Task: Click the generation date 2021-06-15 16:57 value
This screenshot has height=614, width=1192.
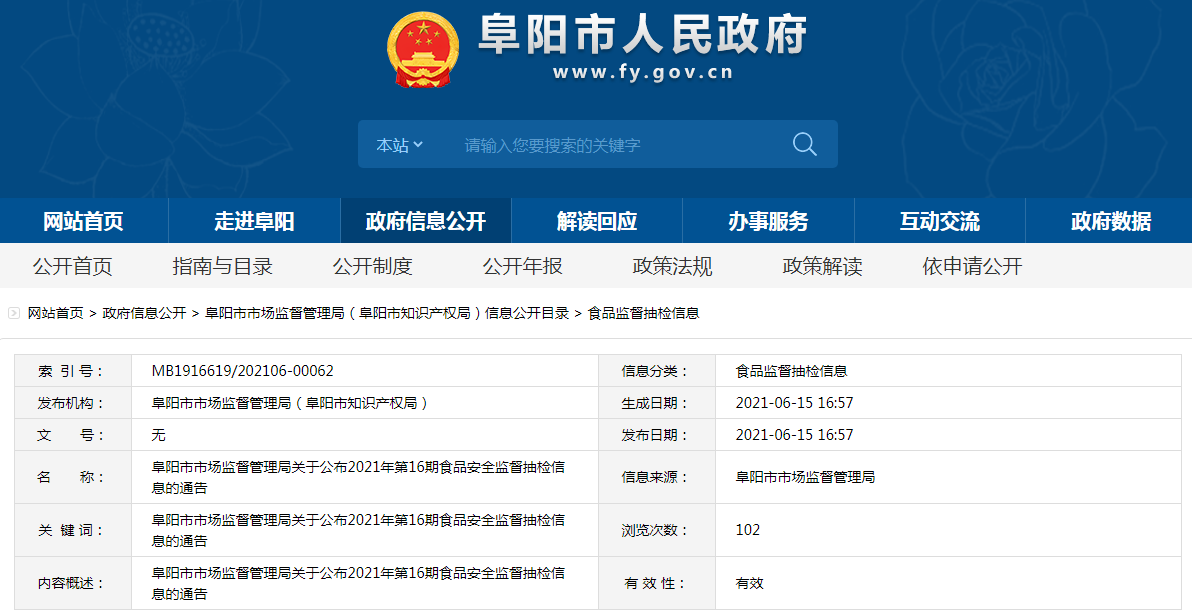Action: (794, 404)
